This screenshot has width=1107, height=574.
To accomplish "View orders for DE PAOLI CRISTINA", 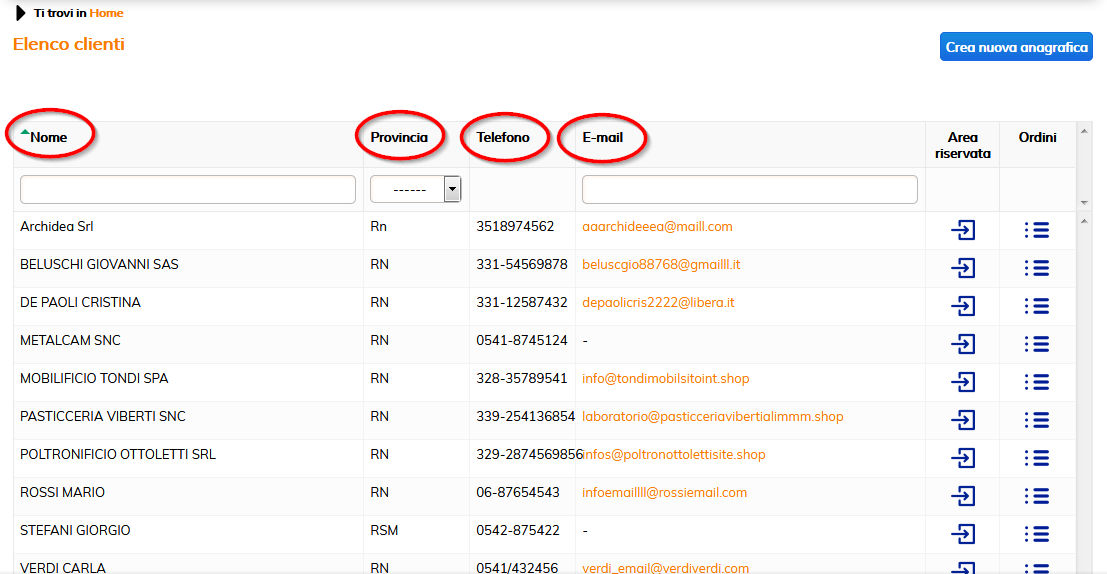I will [1037, 306].
